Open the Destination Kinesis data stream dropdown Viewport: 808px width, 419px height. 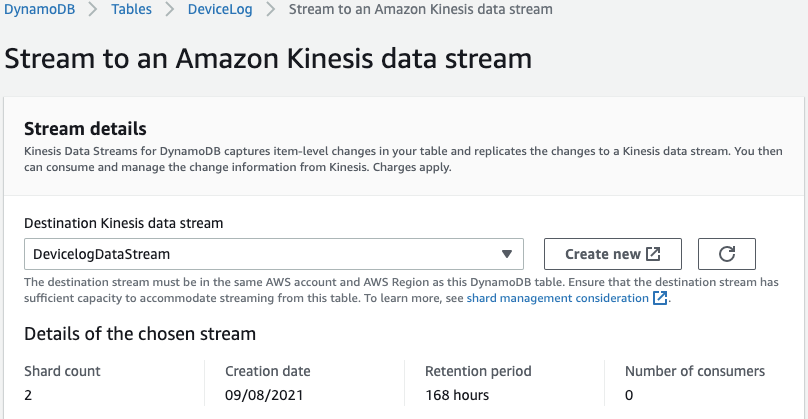point(273,254)
